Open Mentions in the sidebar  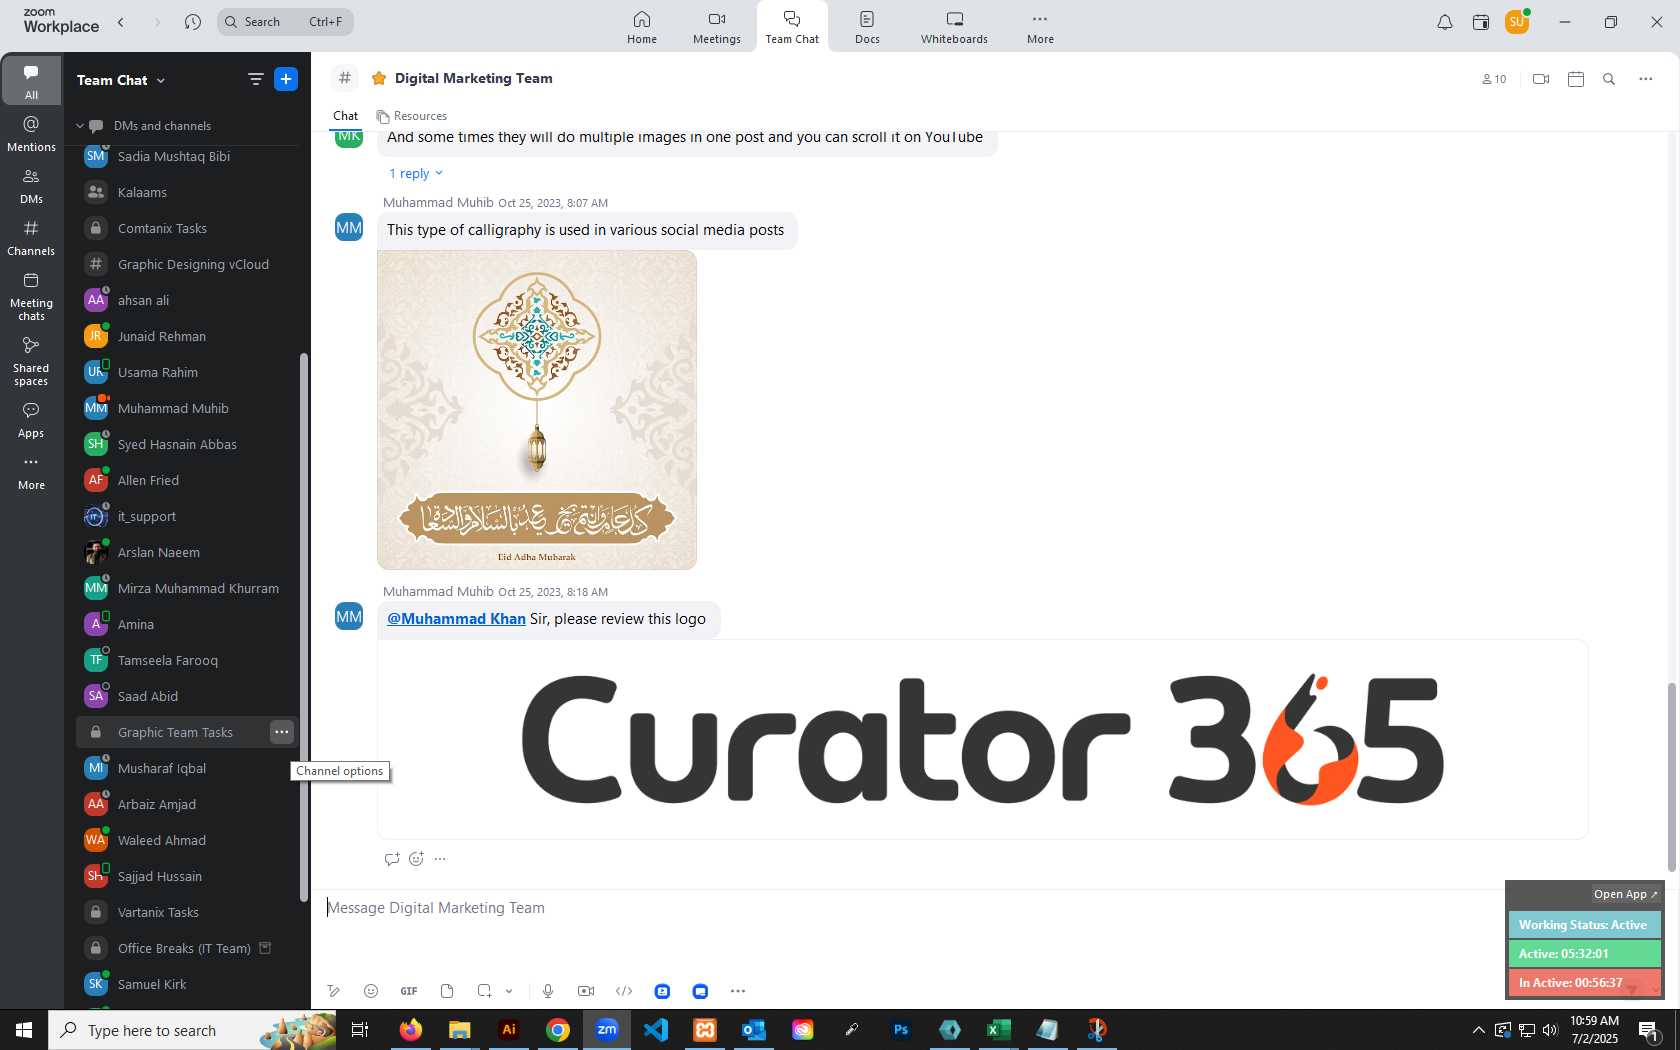click(31, 134)
